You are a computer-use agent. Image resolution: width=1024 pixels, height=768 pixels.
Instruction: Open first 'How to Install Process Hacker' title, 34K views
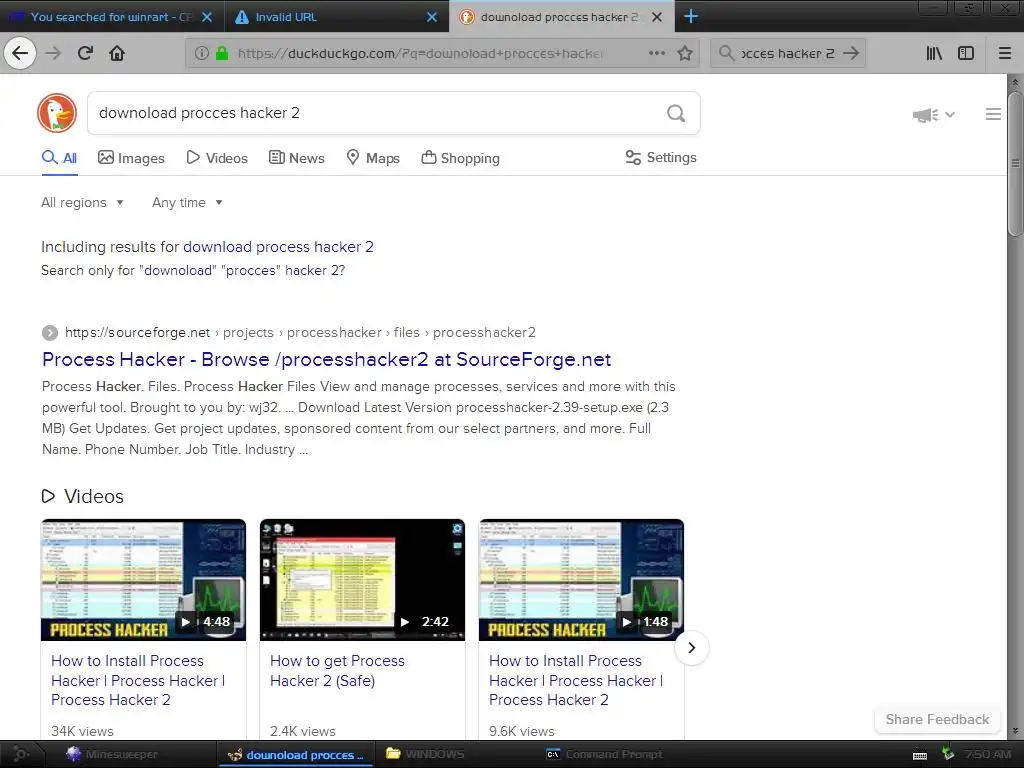coord(138,680)
